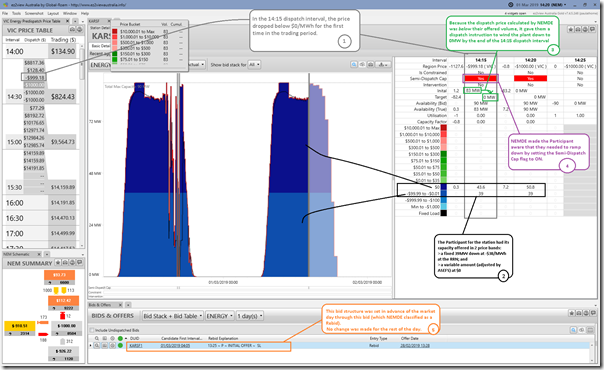This screenshot has width=604, height=370.
Task: Toggle the green status indicator on KARSF1 row
Action: (120, 346)
